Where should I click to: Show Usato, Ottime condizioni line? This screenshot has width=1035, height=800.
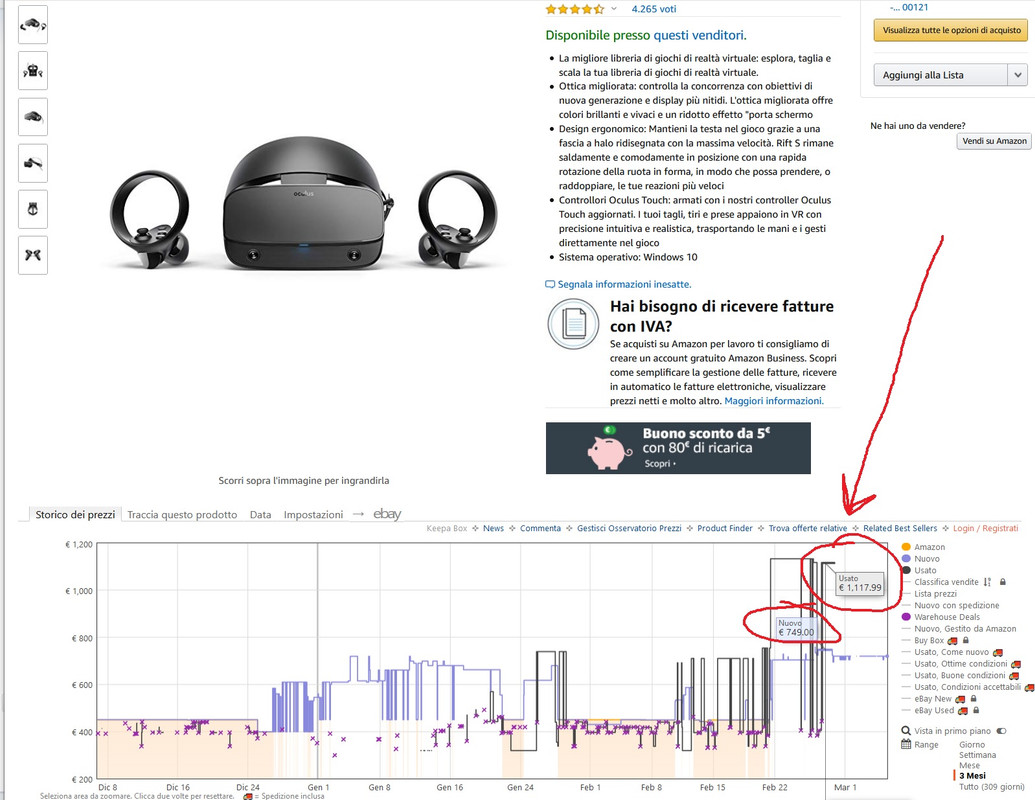click(x=960, y=664)
